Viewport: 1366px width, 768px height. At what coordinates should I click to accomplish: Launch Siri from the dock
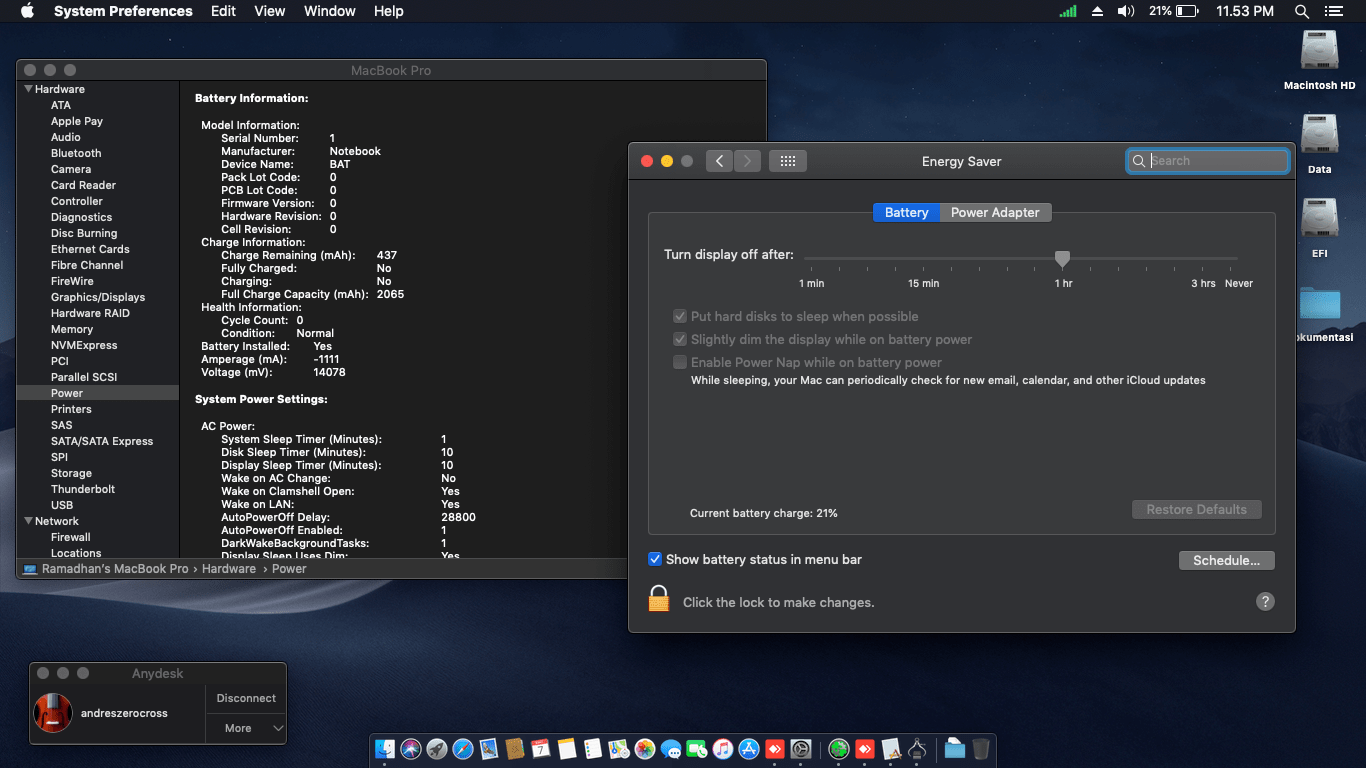pos(411,749)
